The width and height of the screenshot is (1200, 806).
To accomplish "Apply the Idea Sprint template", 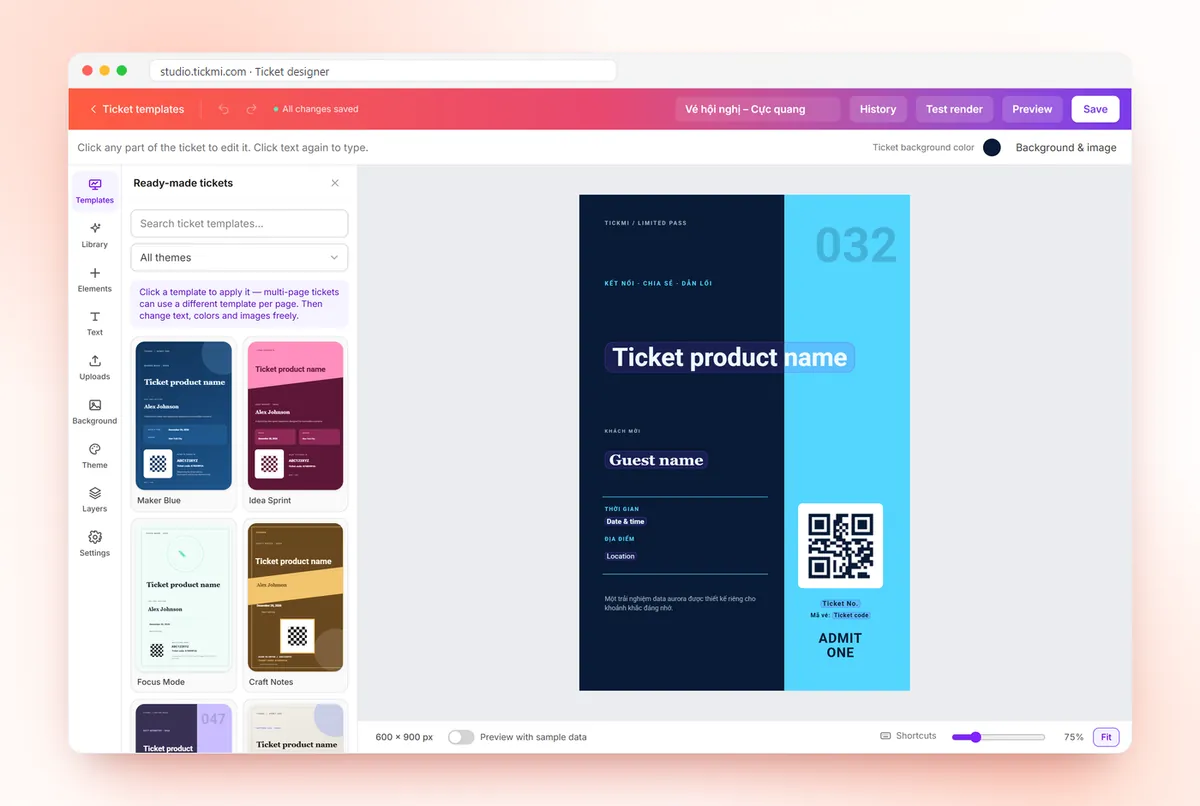I will (x=295, y=423).
